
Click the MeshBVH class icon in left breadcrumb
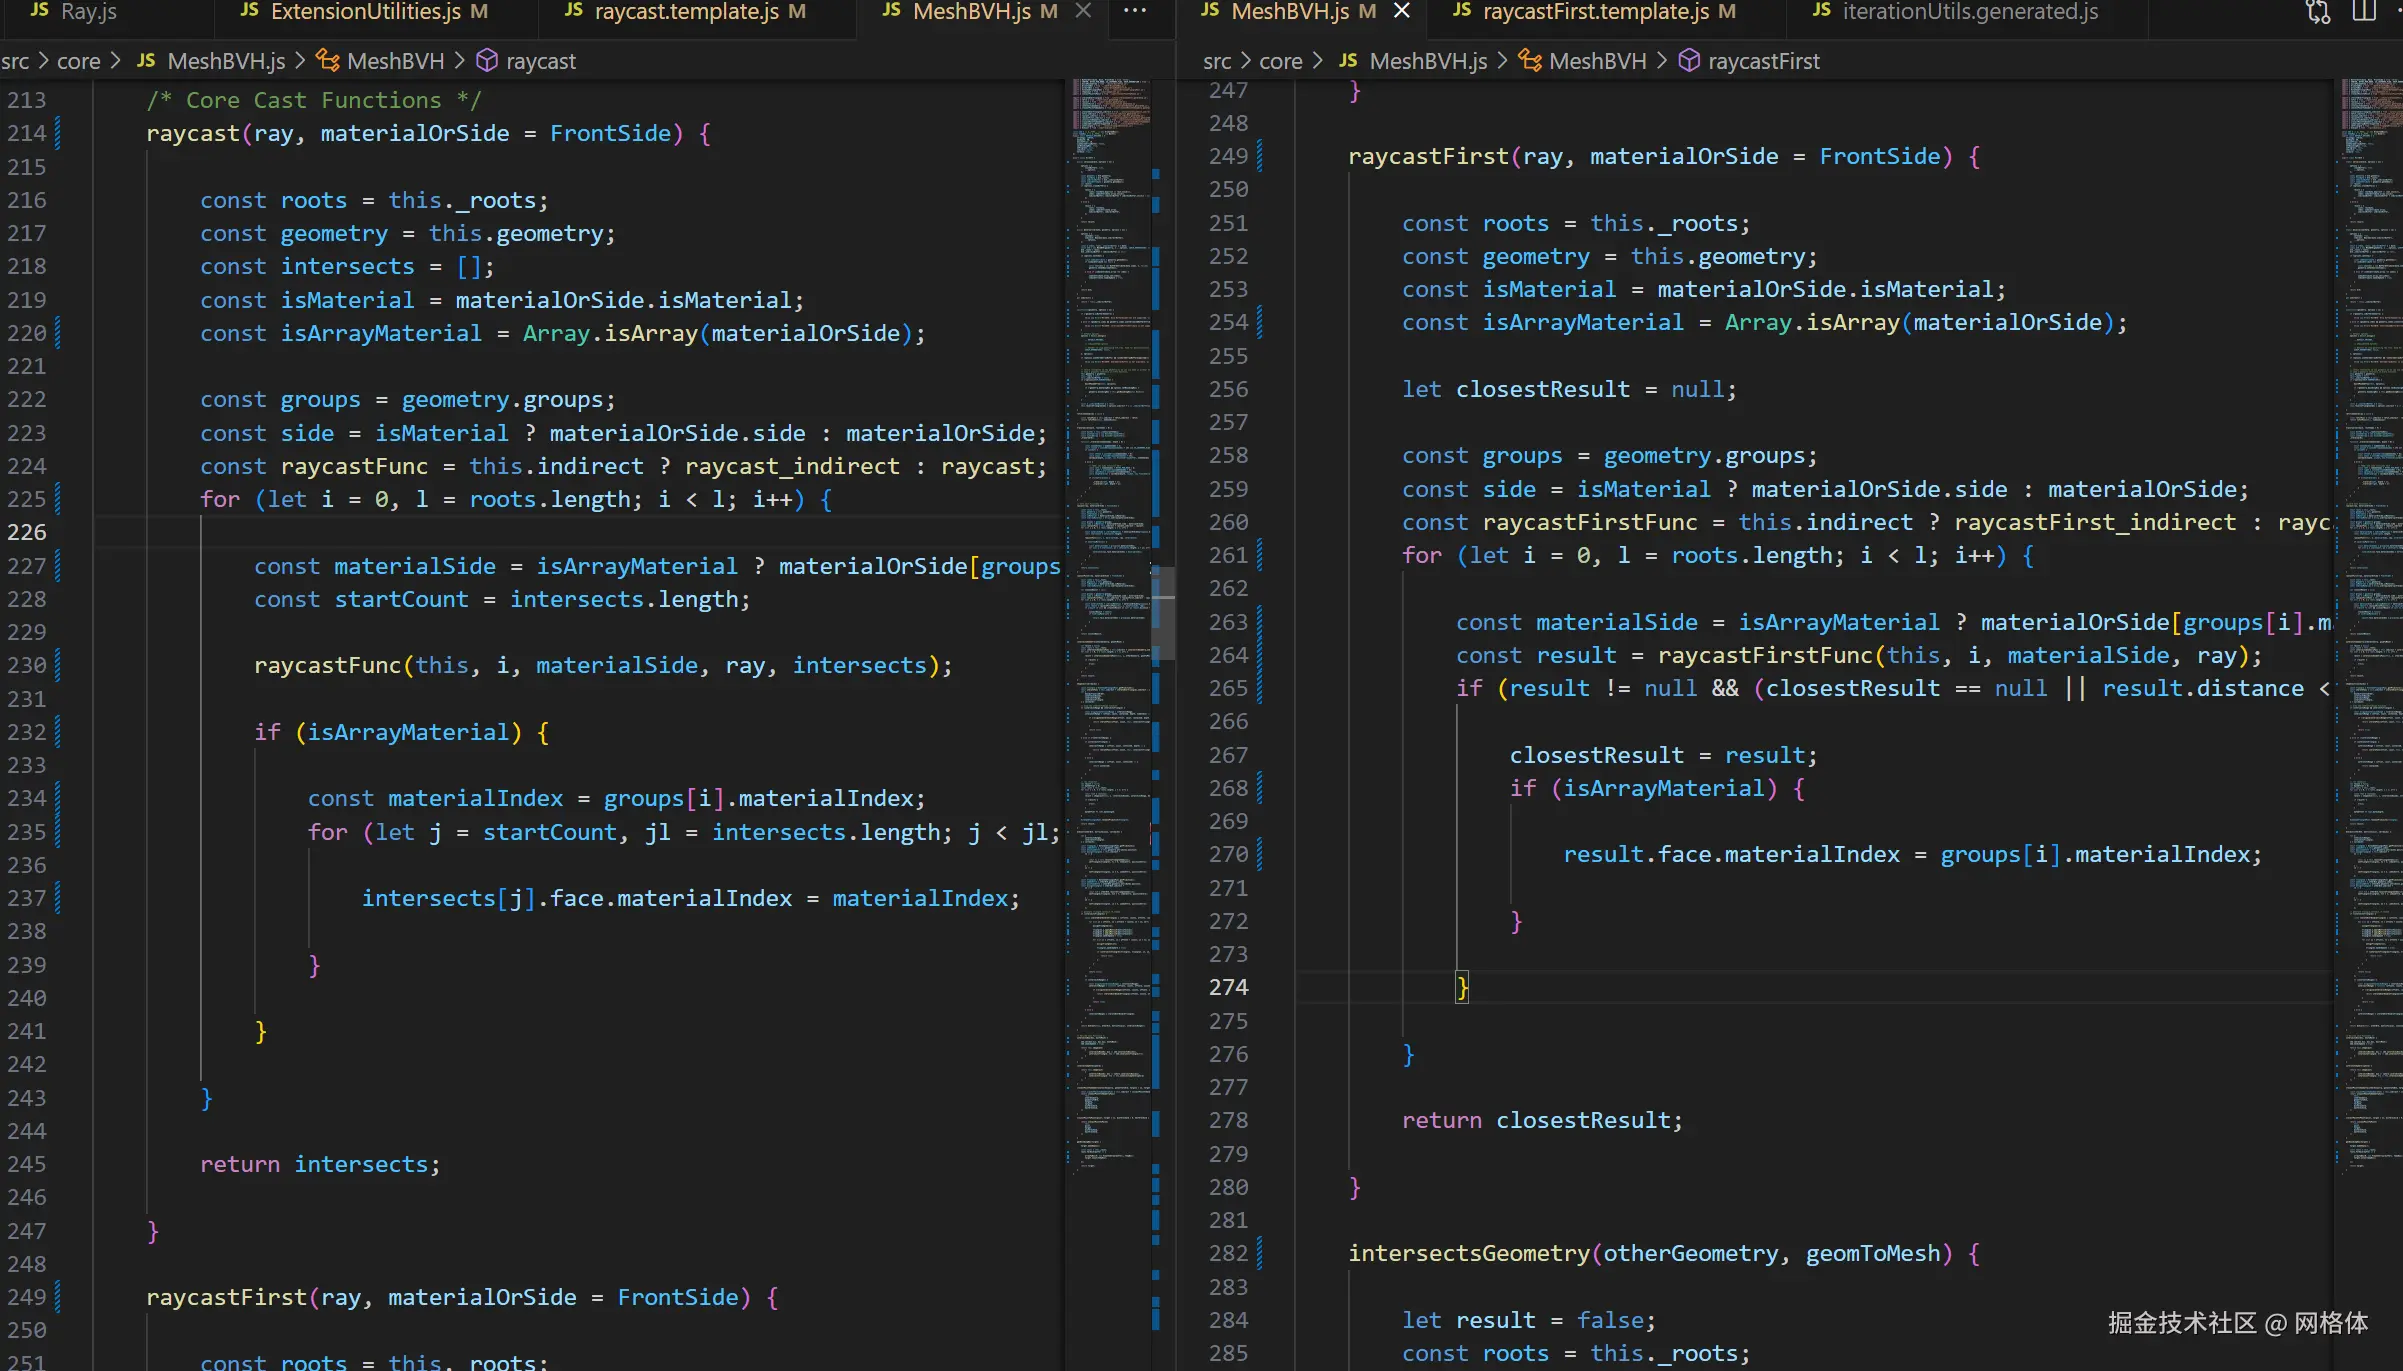point(328,61)
